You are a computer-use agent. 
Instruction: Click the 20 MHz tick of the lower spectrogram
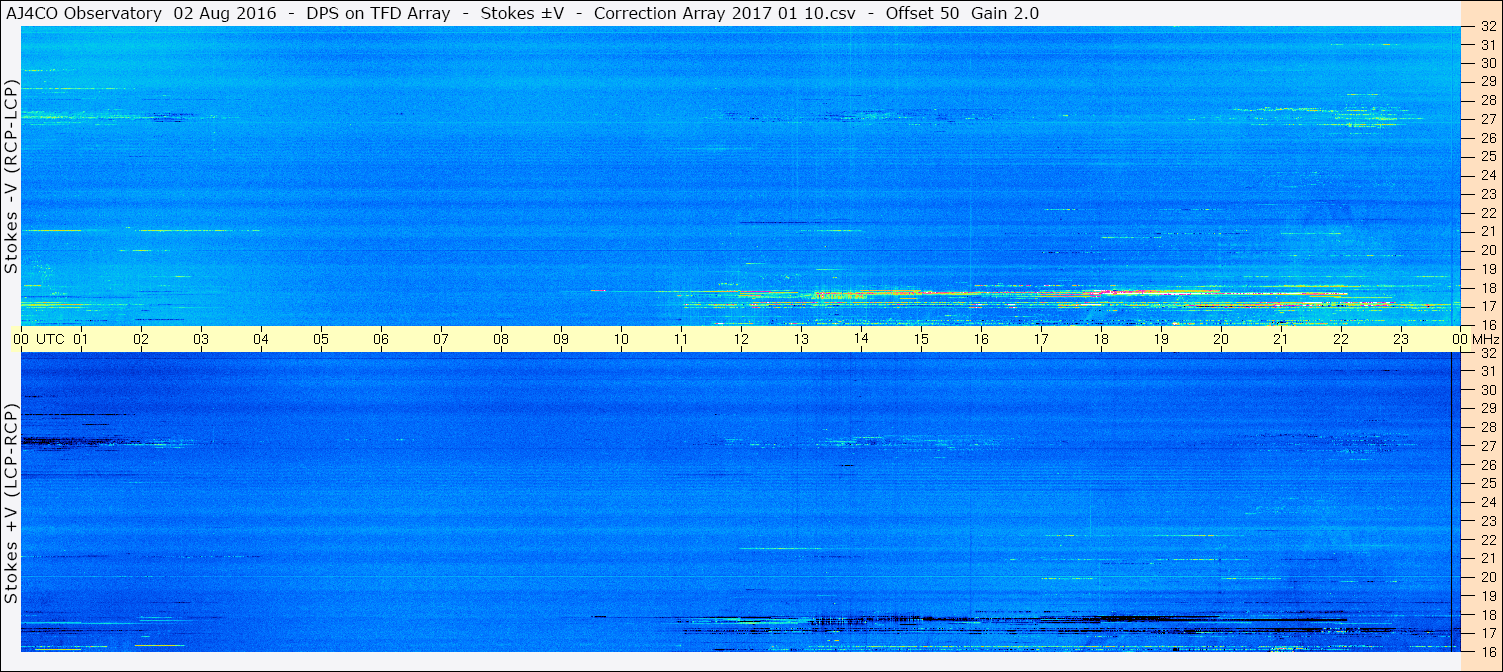[x=1487, y=577]
